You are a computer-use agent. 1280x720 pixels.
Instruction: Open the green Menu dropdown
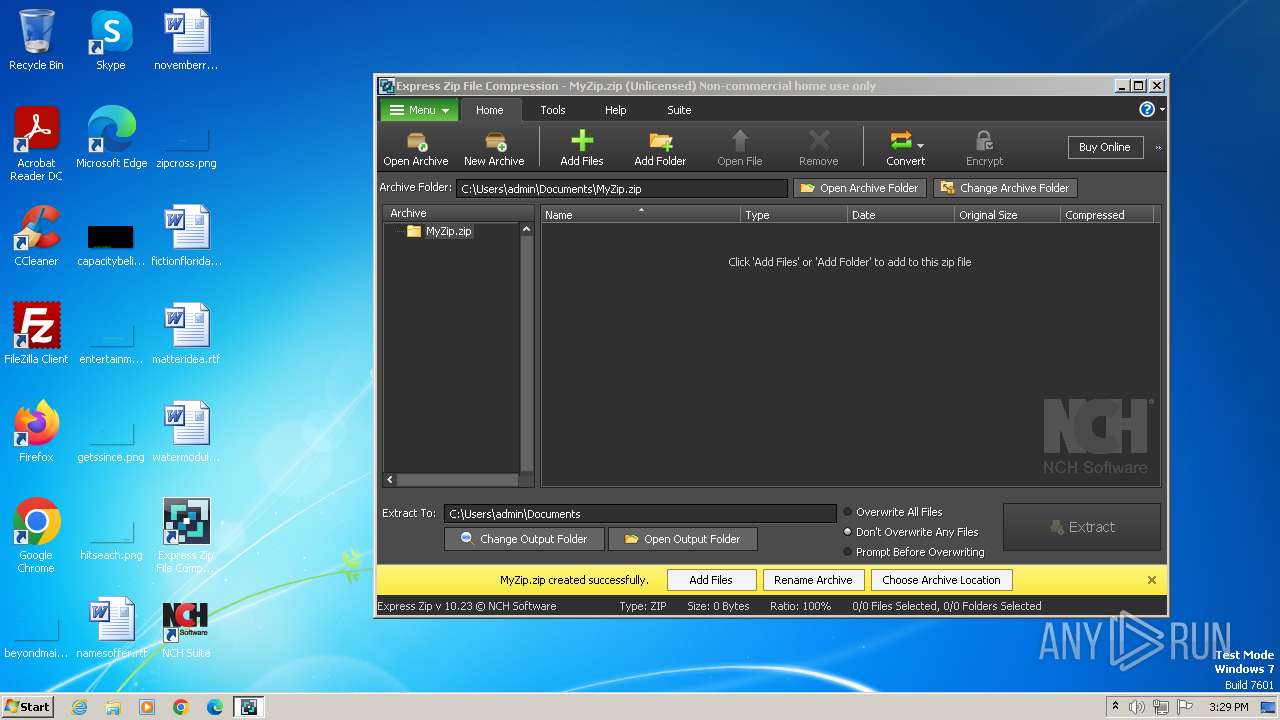419,110
